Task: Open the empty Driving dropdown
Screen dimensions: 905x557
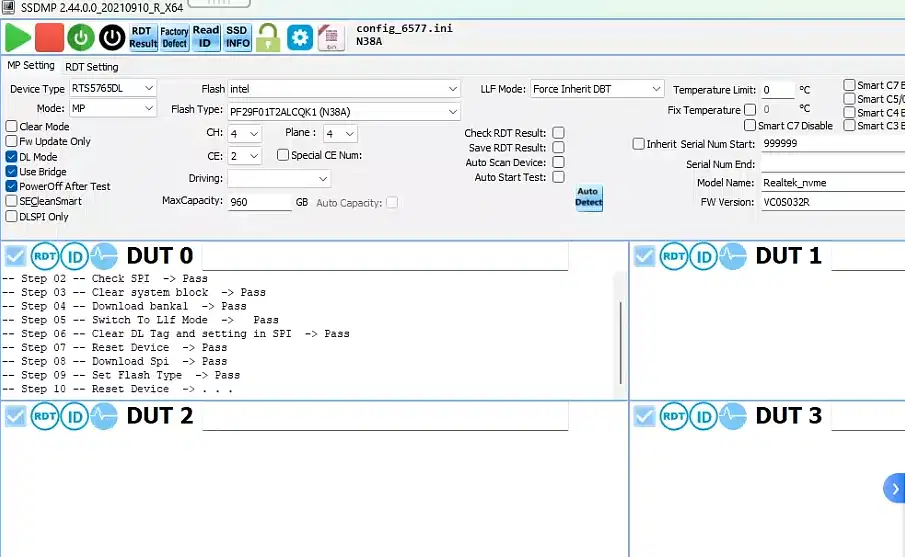Action: point(279,178)
